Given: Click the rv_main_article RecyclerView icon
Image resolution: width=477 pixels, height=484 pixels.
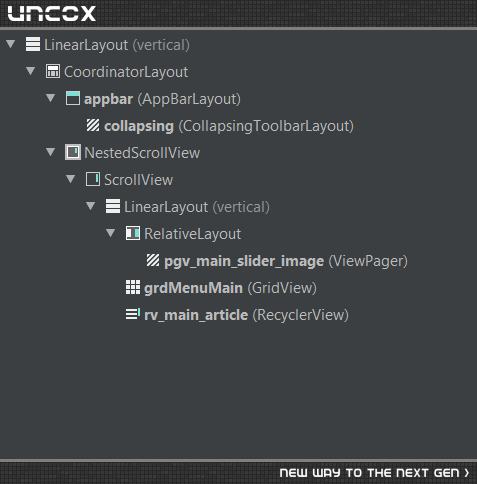Looking at the screenshot, I should pos(133,314).
